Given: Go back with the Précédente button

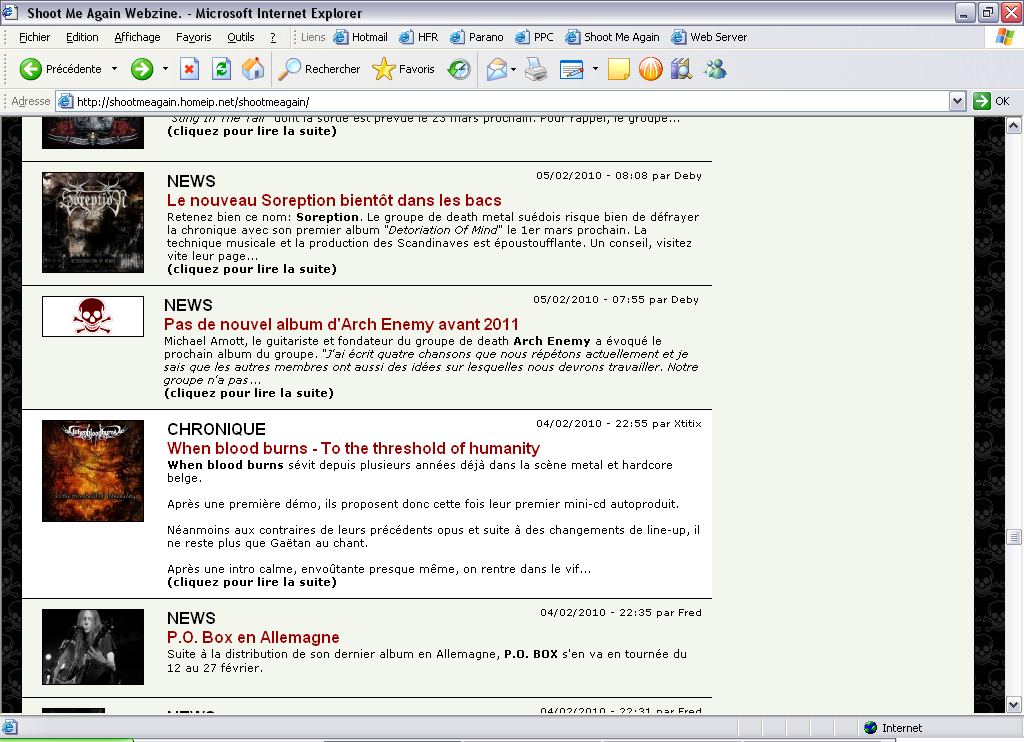Looking at the screenshot, I should pos(60,69).
